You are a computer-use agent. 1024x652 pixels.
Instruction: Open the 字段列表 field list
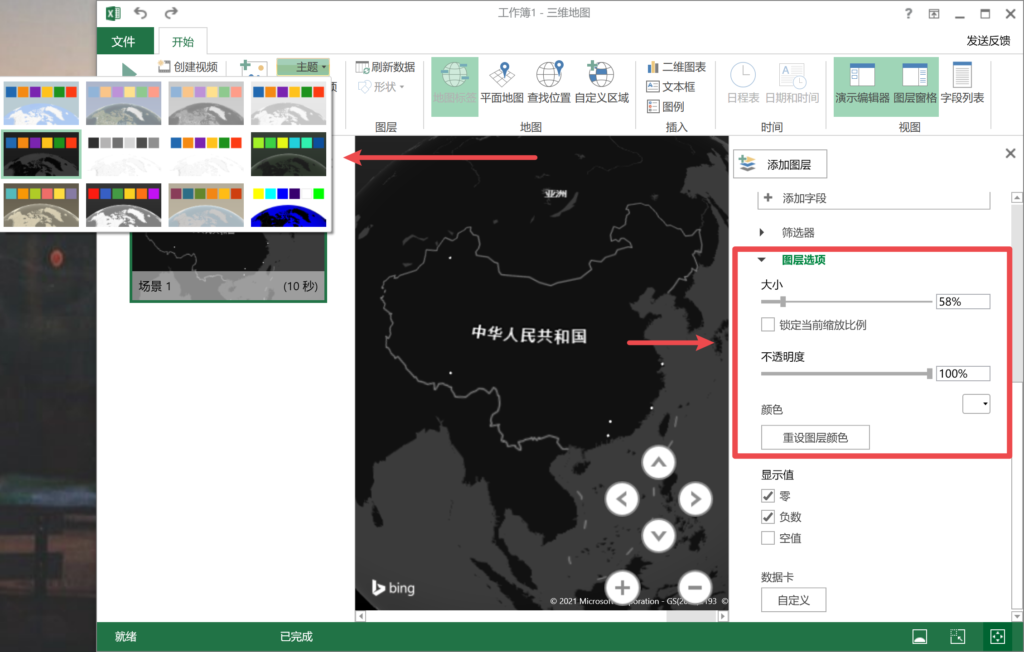pyautogui.click(x=962, y=83)
